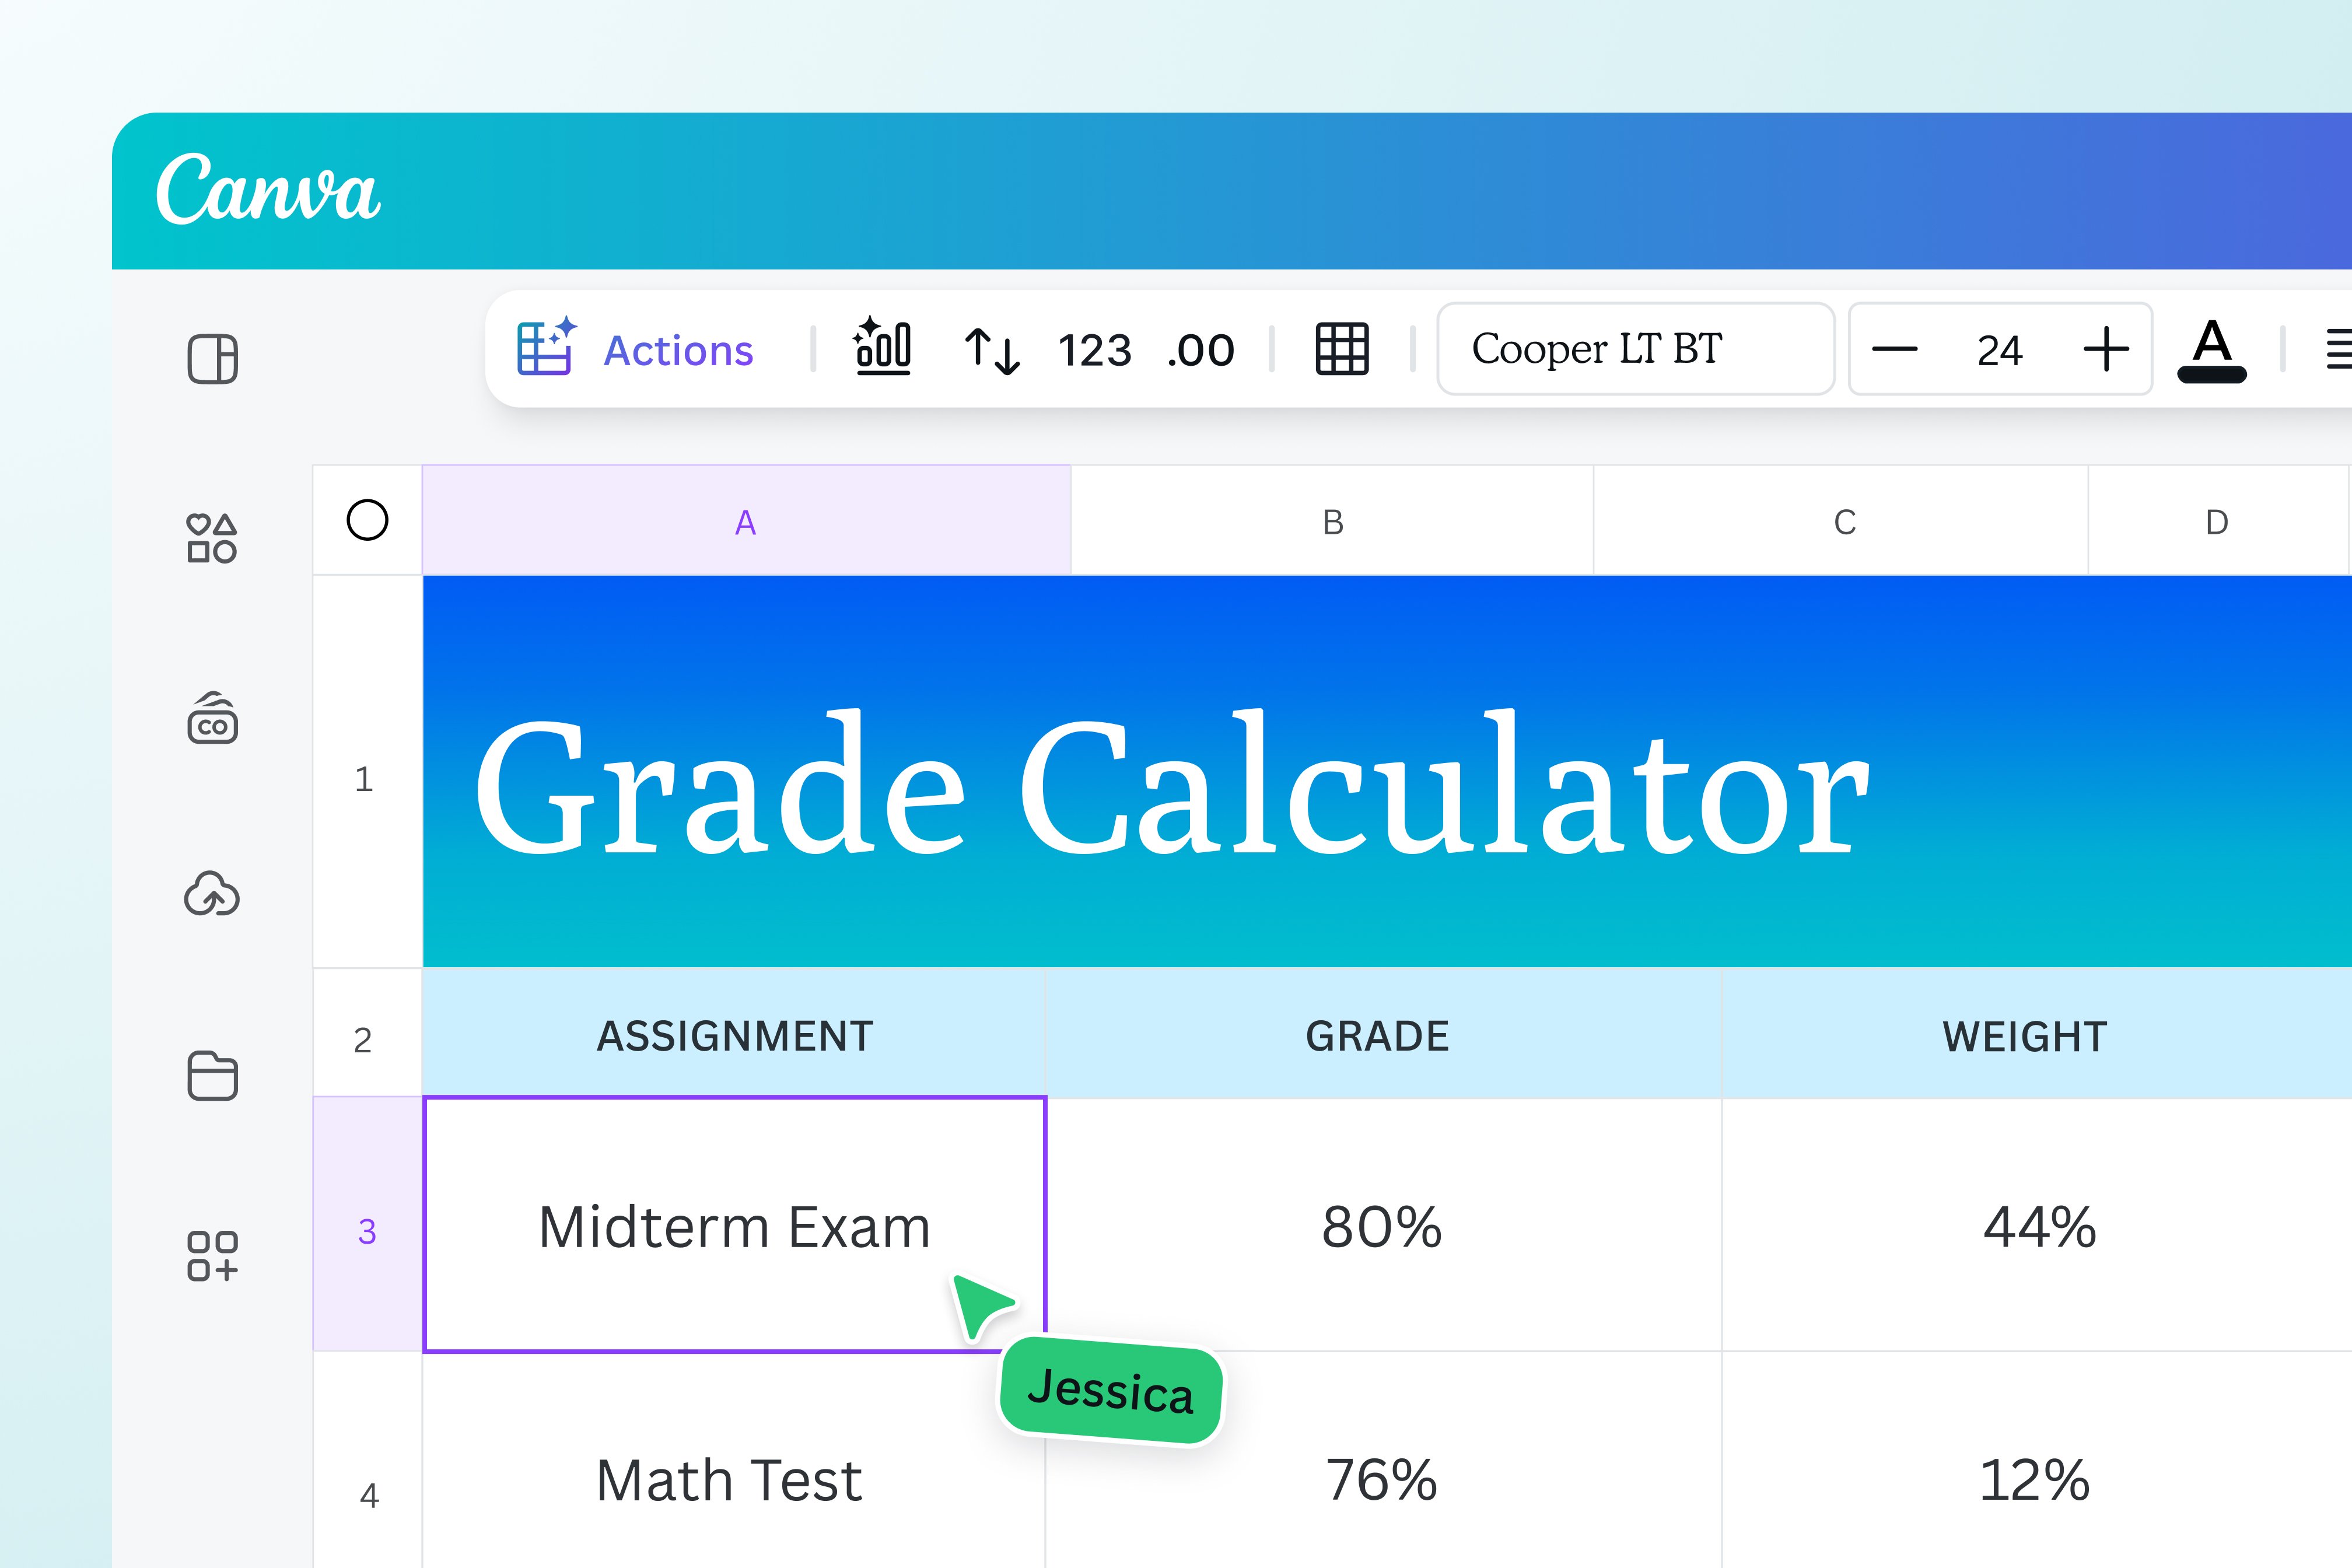This screenshot has width=2352, height=1568.
Task: Click the sort arrows icon
Action: 992,350
